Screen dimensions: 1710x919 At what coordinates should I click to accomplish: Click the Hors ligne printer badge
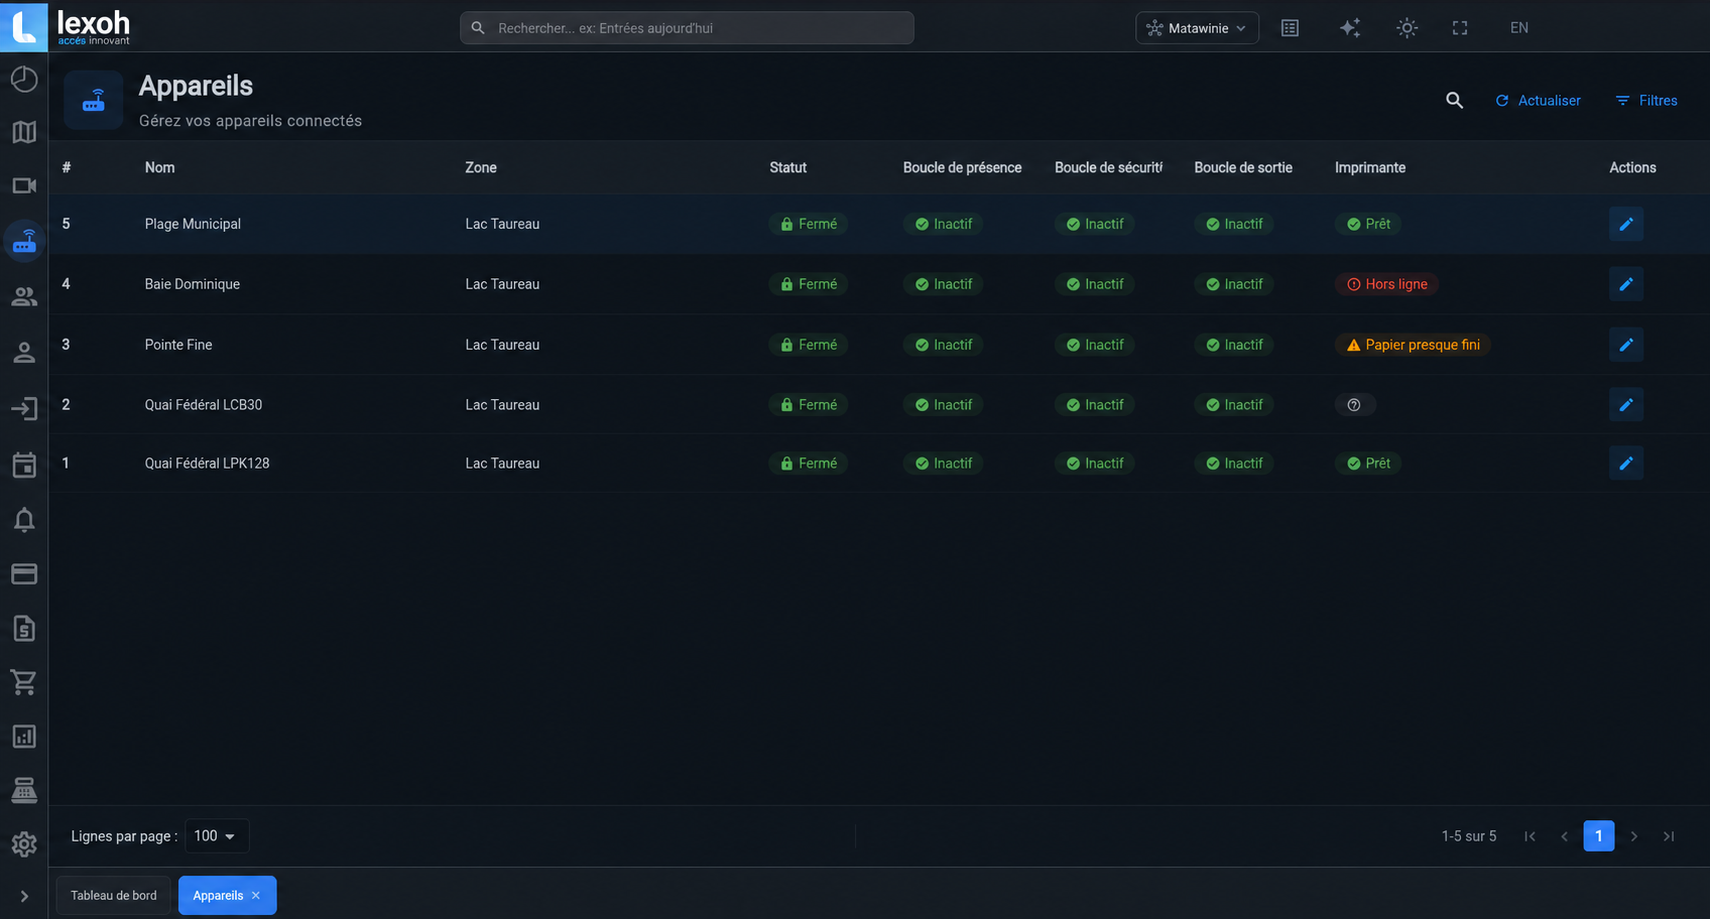click(1387, 284)
